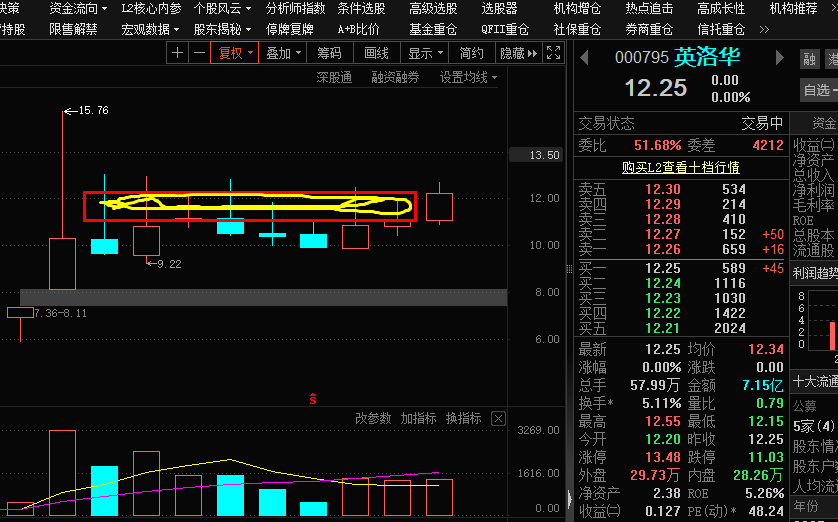
Task: Open 高级选股 menu
Action: click(x=433, y=9)
